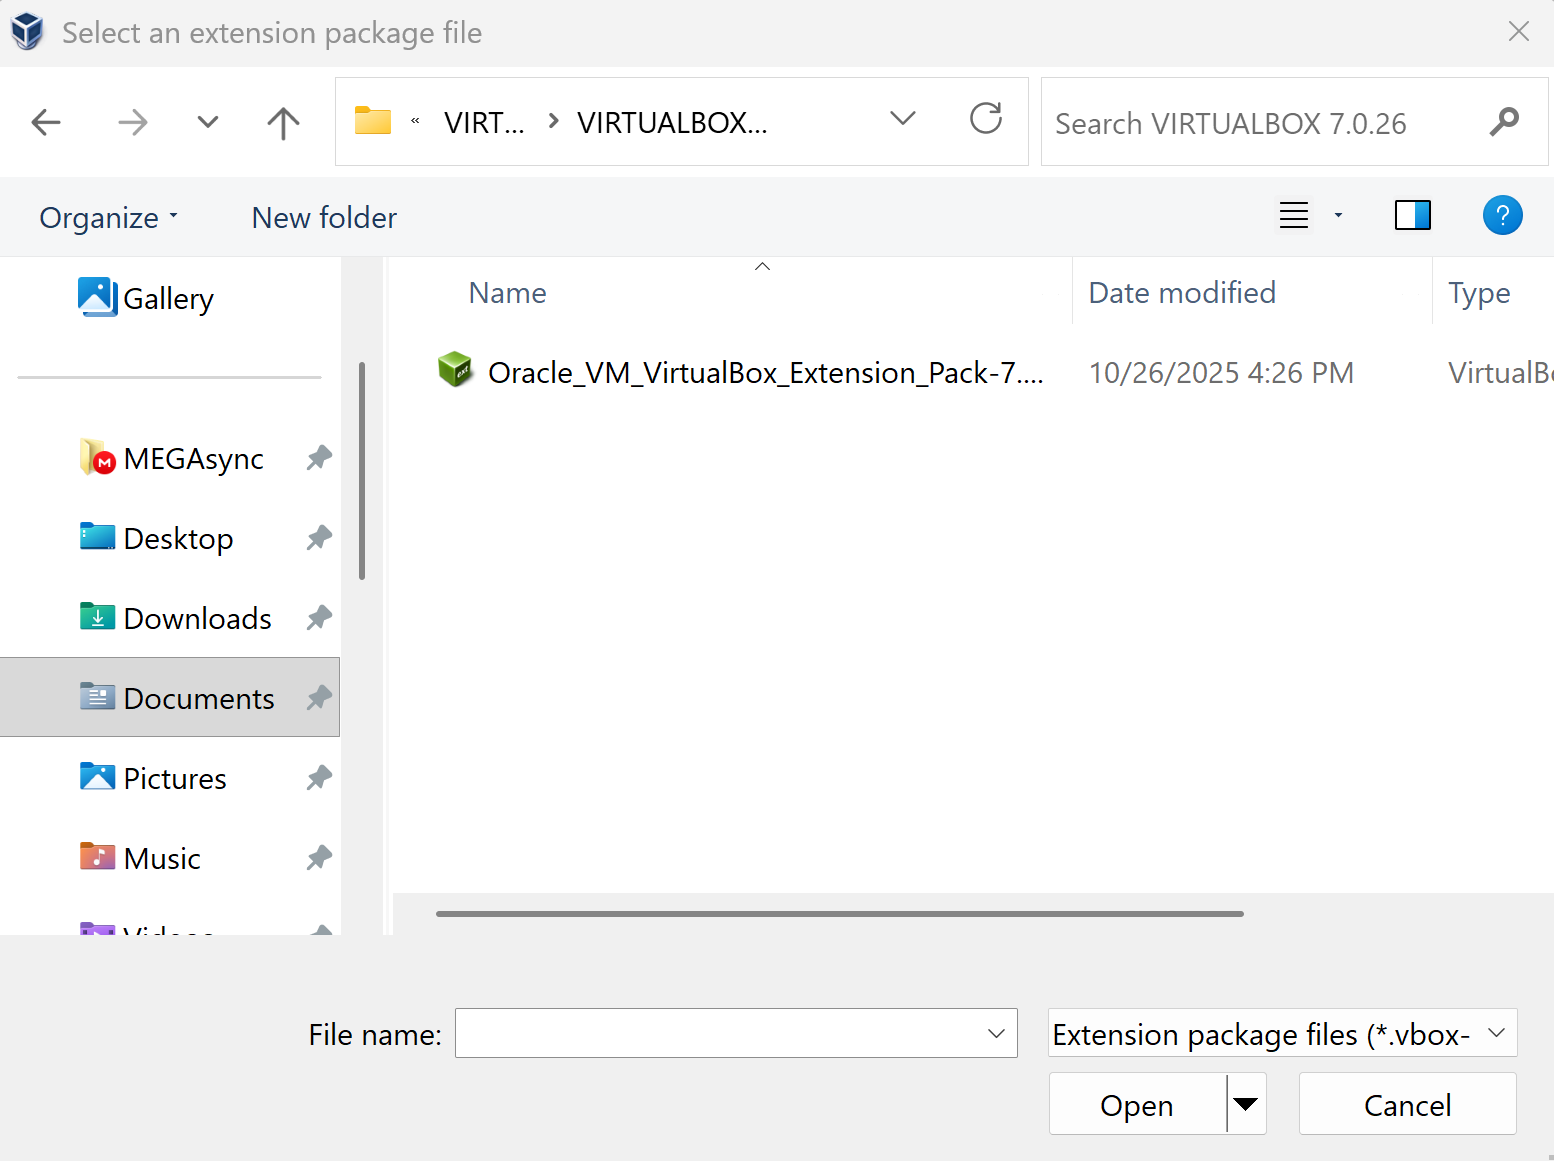Click the green extension pack file icon
Image resolution: width=1554 pixels, height=1161 pixels.
click(455, 370)
